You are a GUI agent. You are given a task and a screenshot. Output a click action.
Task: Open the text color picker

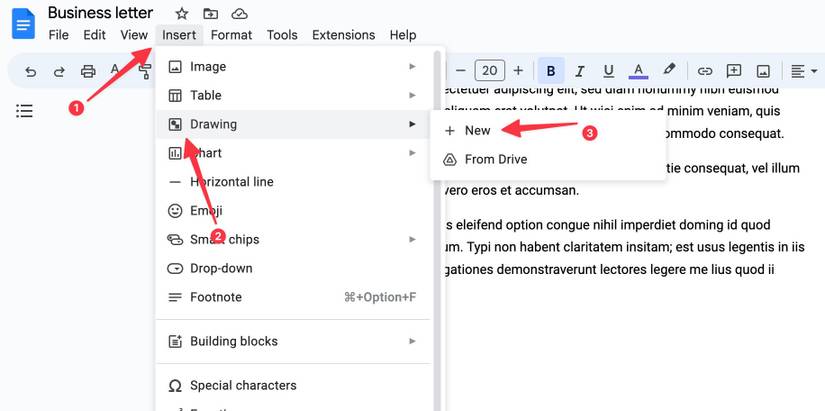pyautogui.click(x=638, y=71)
